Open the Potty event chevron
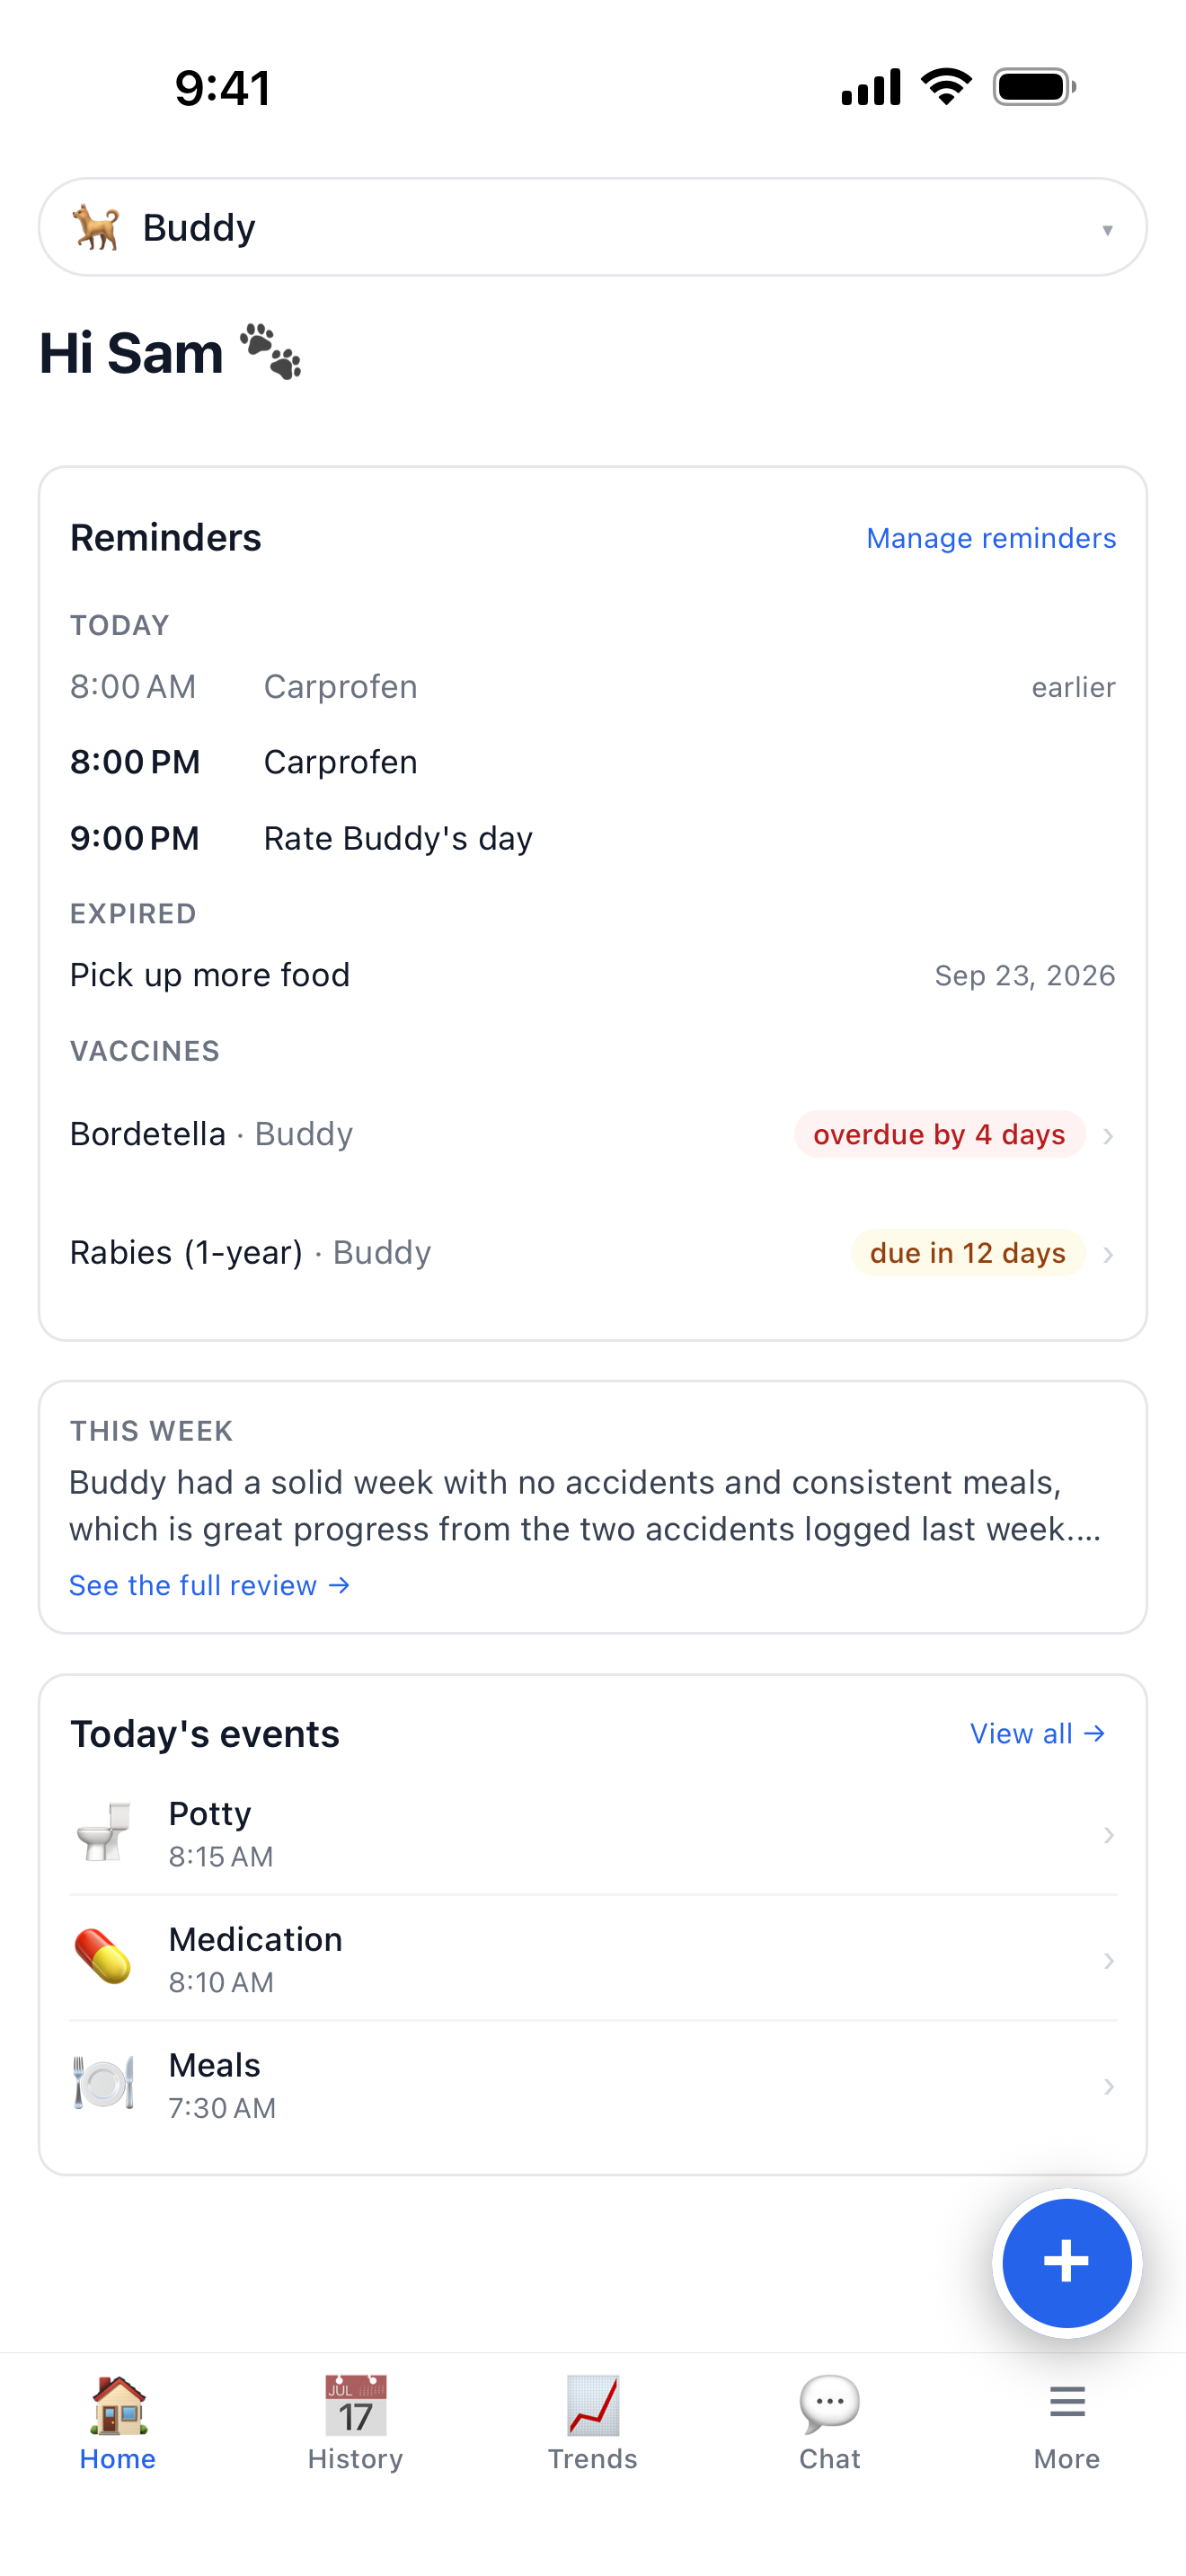 [1108, 1835]
